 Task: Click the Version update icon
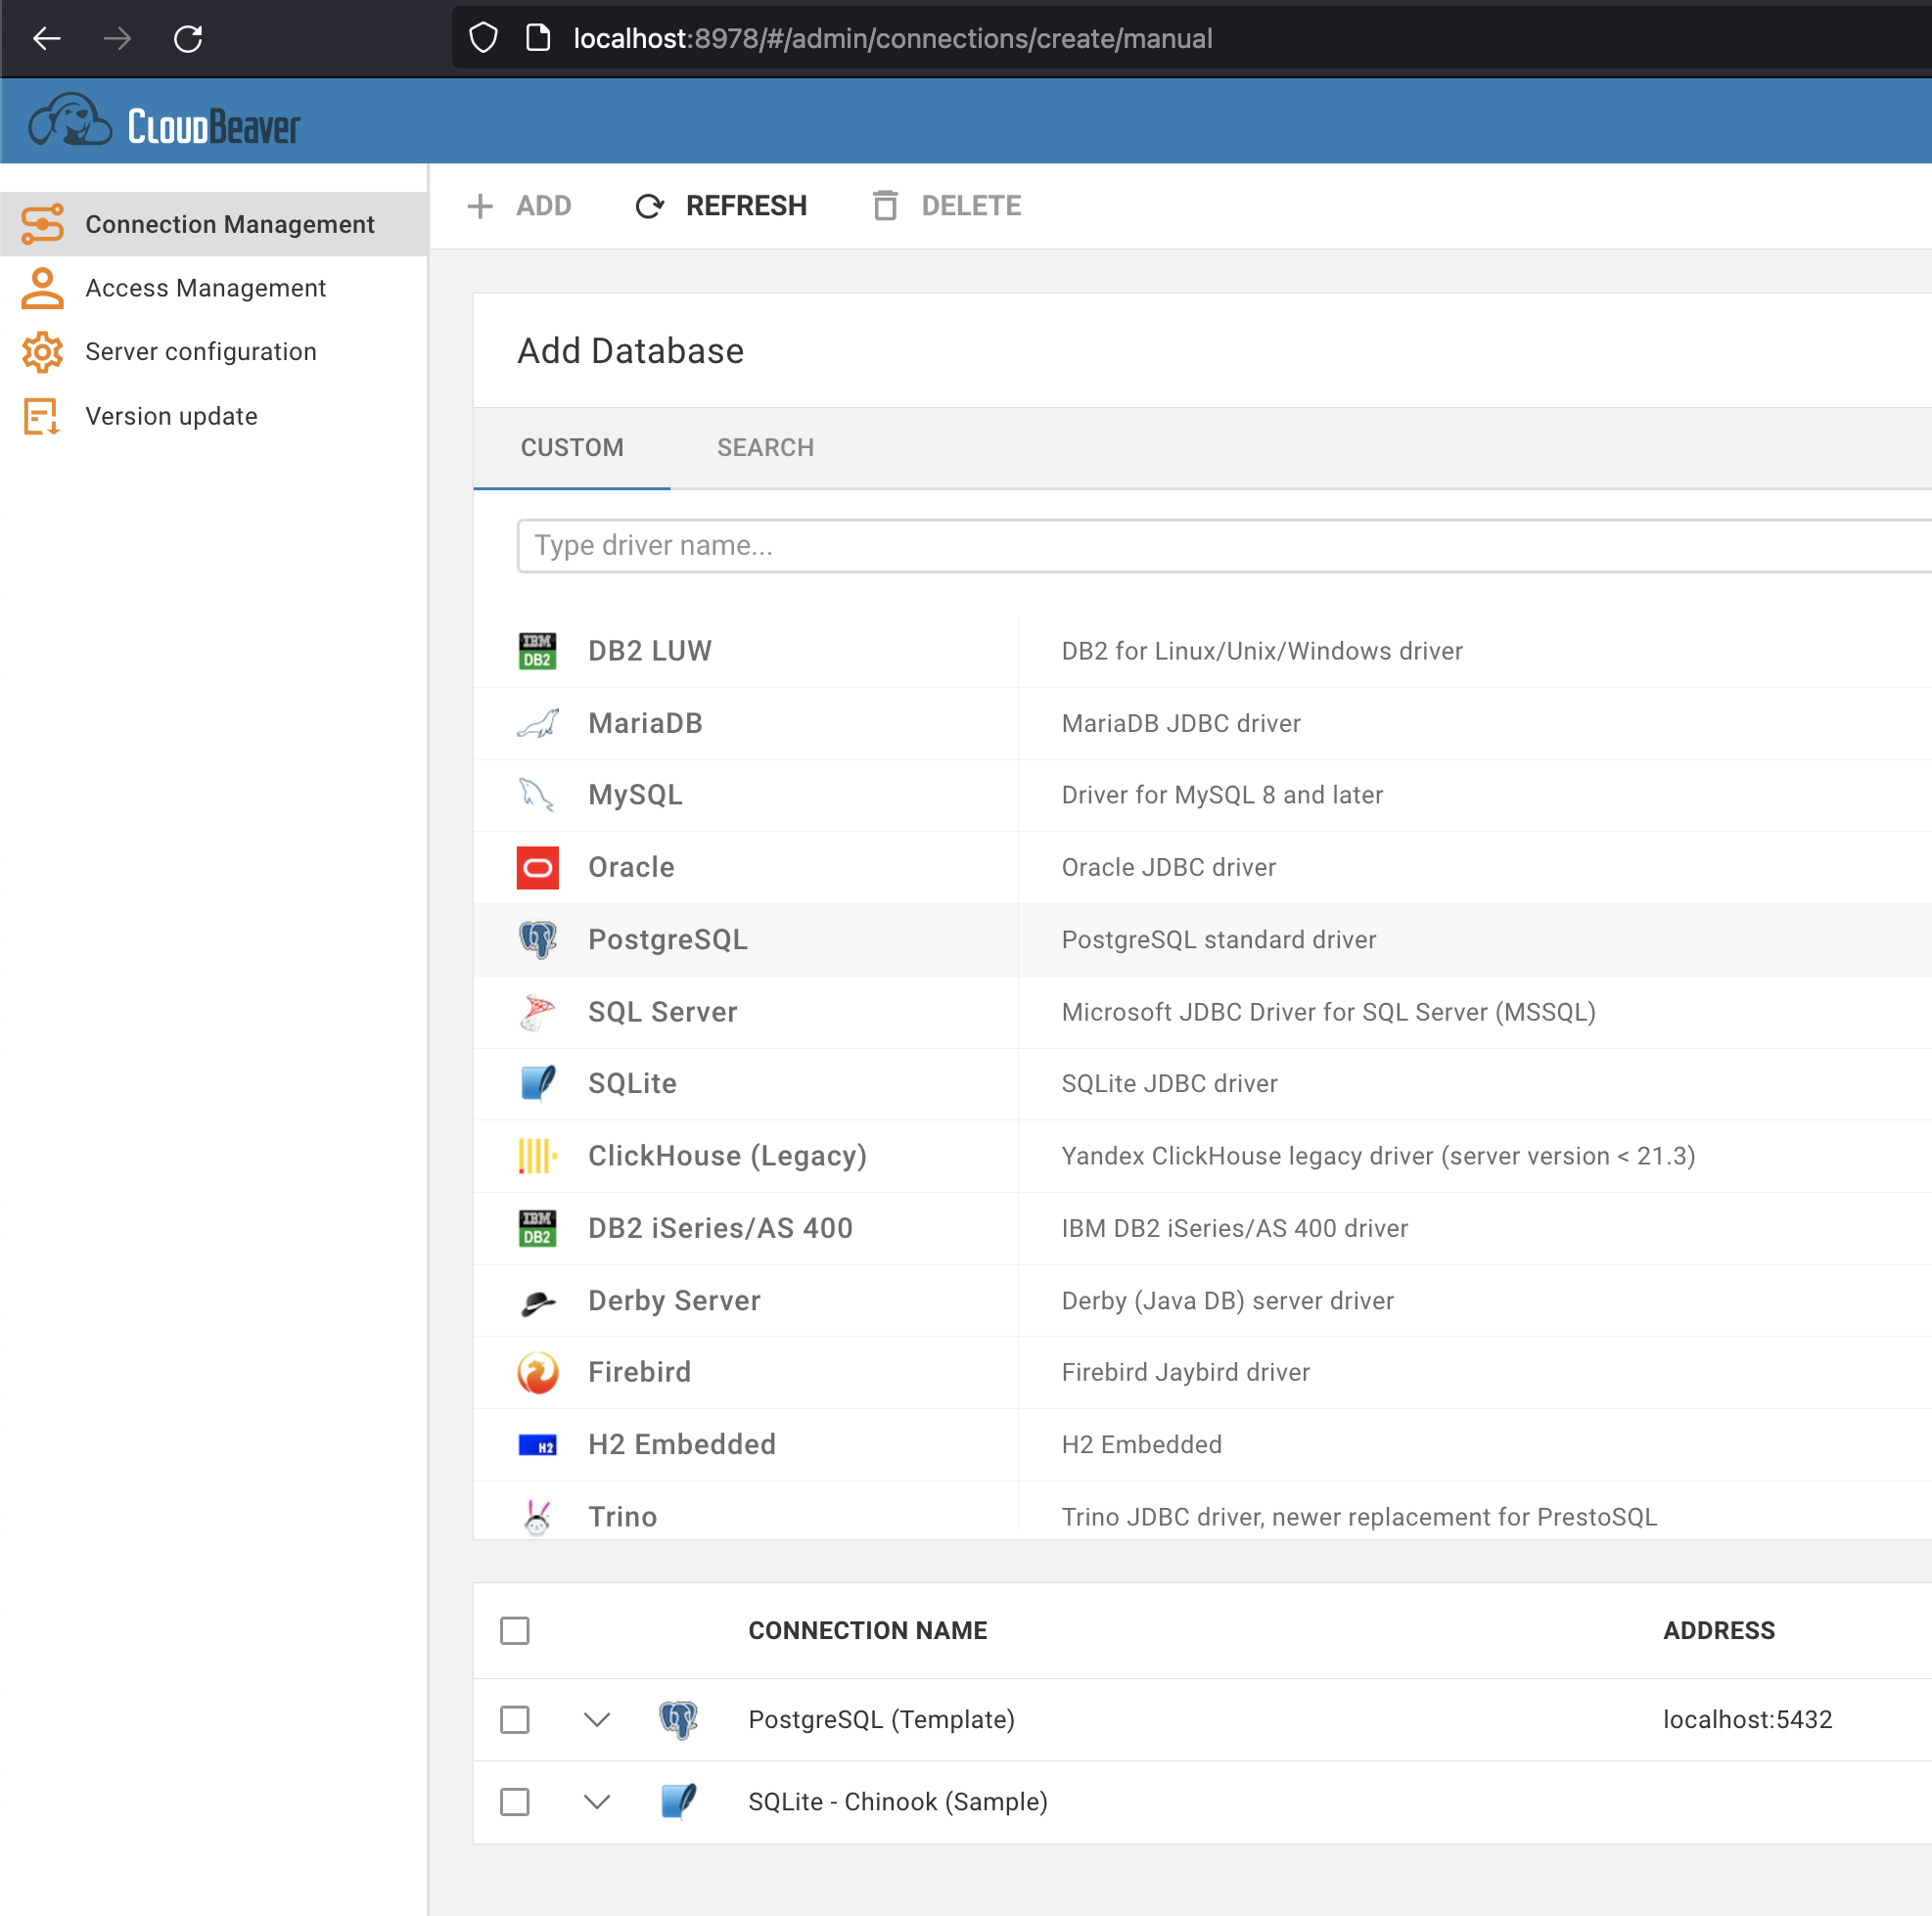tap(42, 416)
